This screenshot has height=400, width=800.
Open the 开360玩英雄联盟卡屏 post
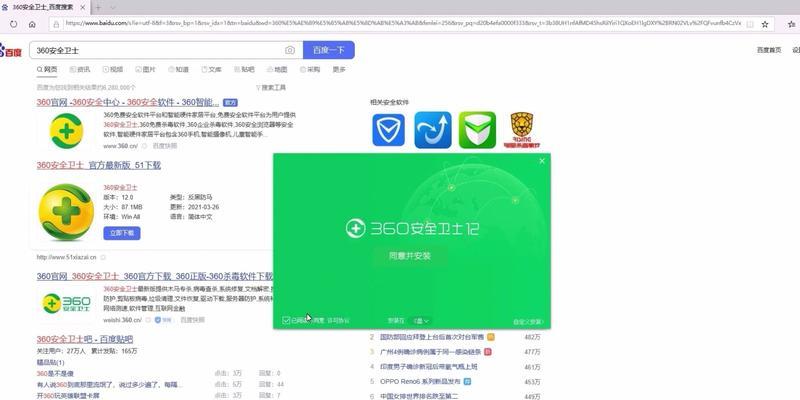click(x=68, y=396)
